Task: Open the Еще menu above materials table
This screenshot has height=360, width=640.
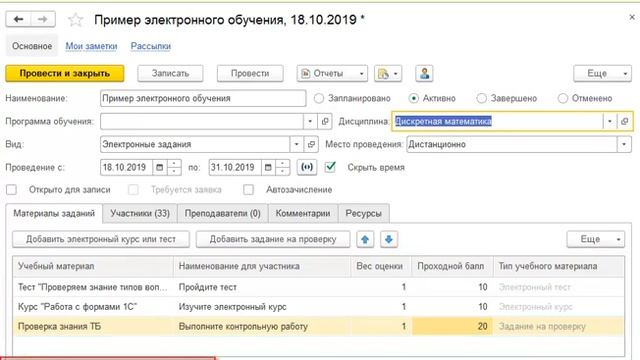Action: 596,239
